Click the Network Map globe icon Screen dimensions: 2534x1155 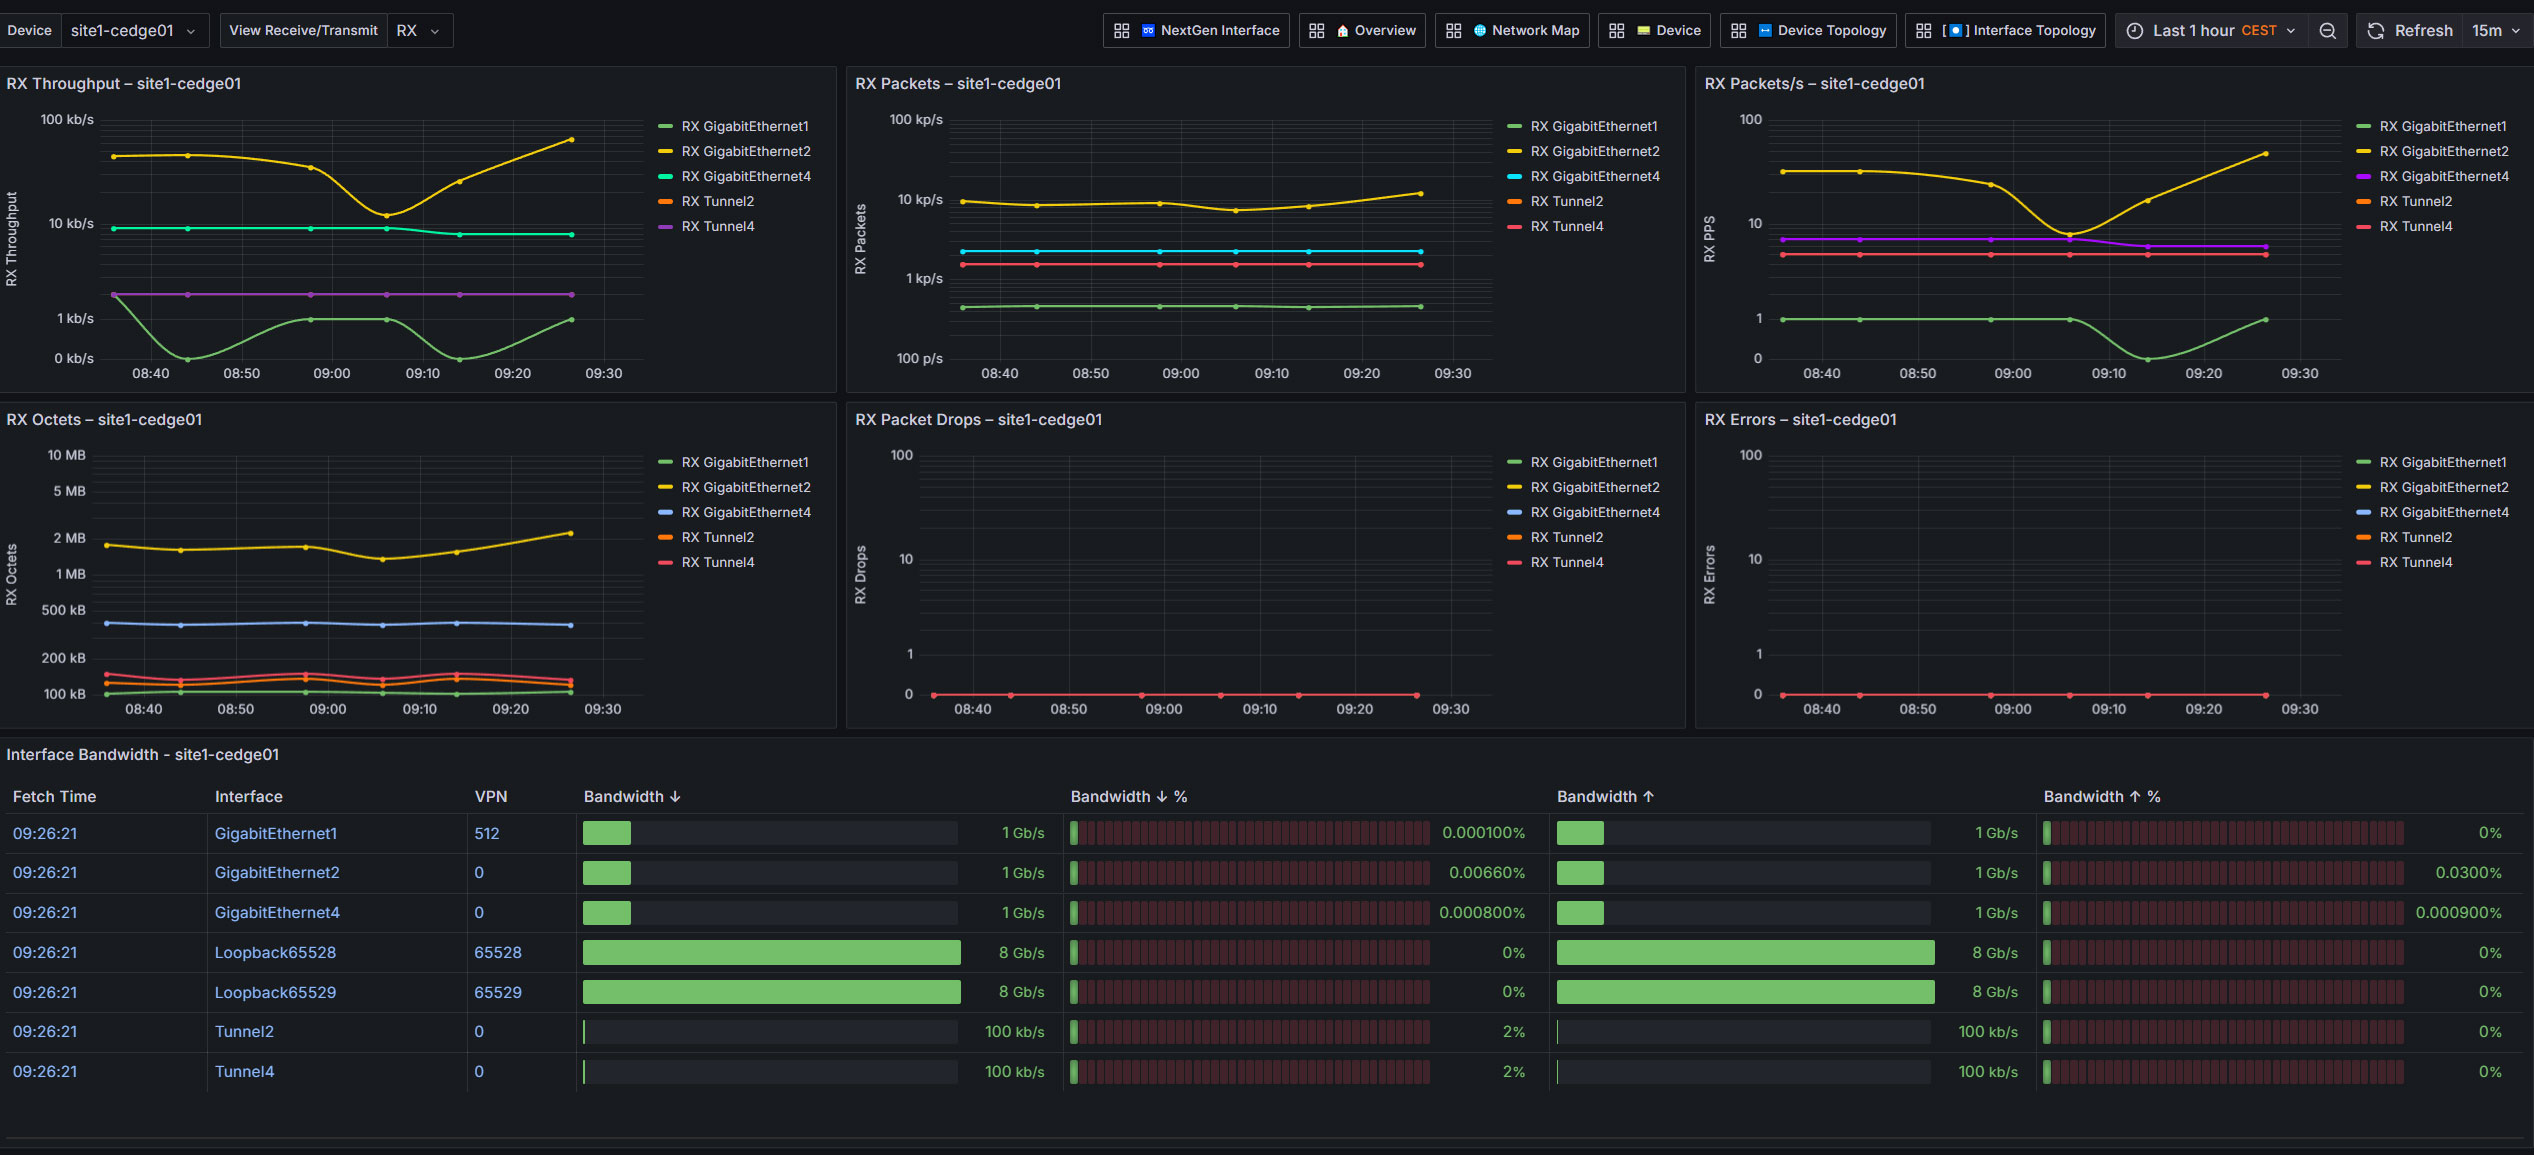pos(1480,31)
